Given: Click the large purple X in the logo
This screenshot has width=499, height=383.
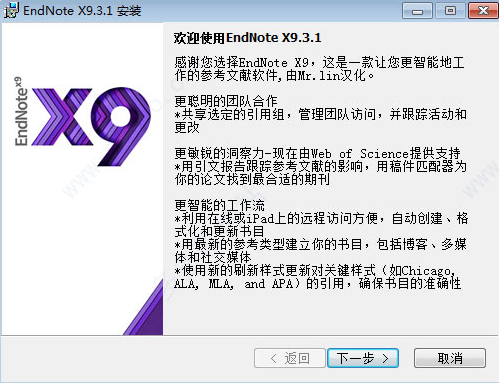Looking at the screenshot, I should [x=62, y=117].
